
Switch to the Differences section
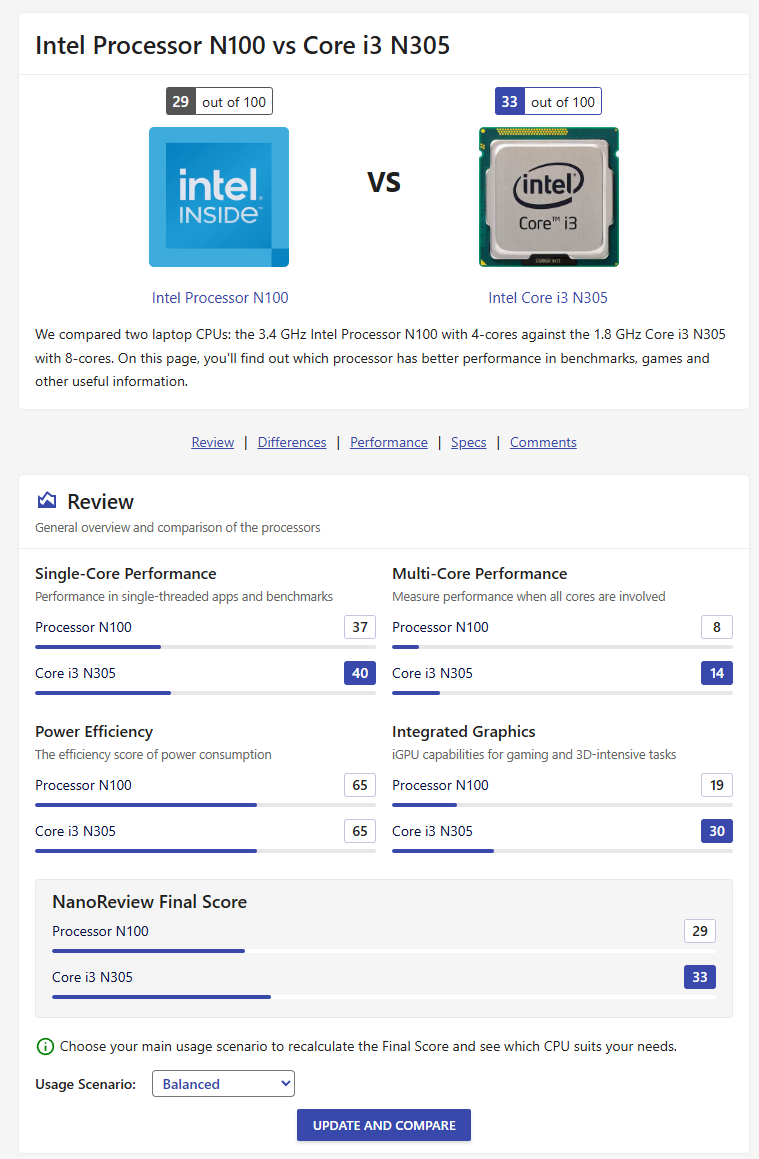pyautogui.click(x=291, y=442)
